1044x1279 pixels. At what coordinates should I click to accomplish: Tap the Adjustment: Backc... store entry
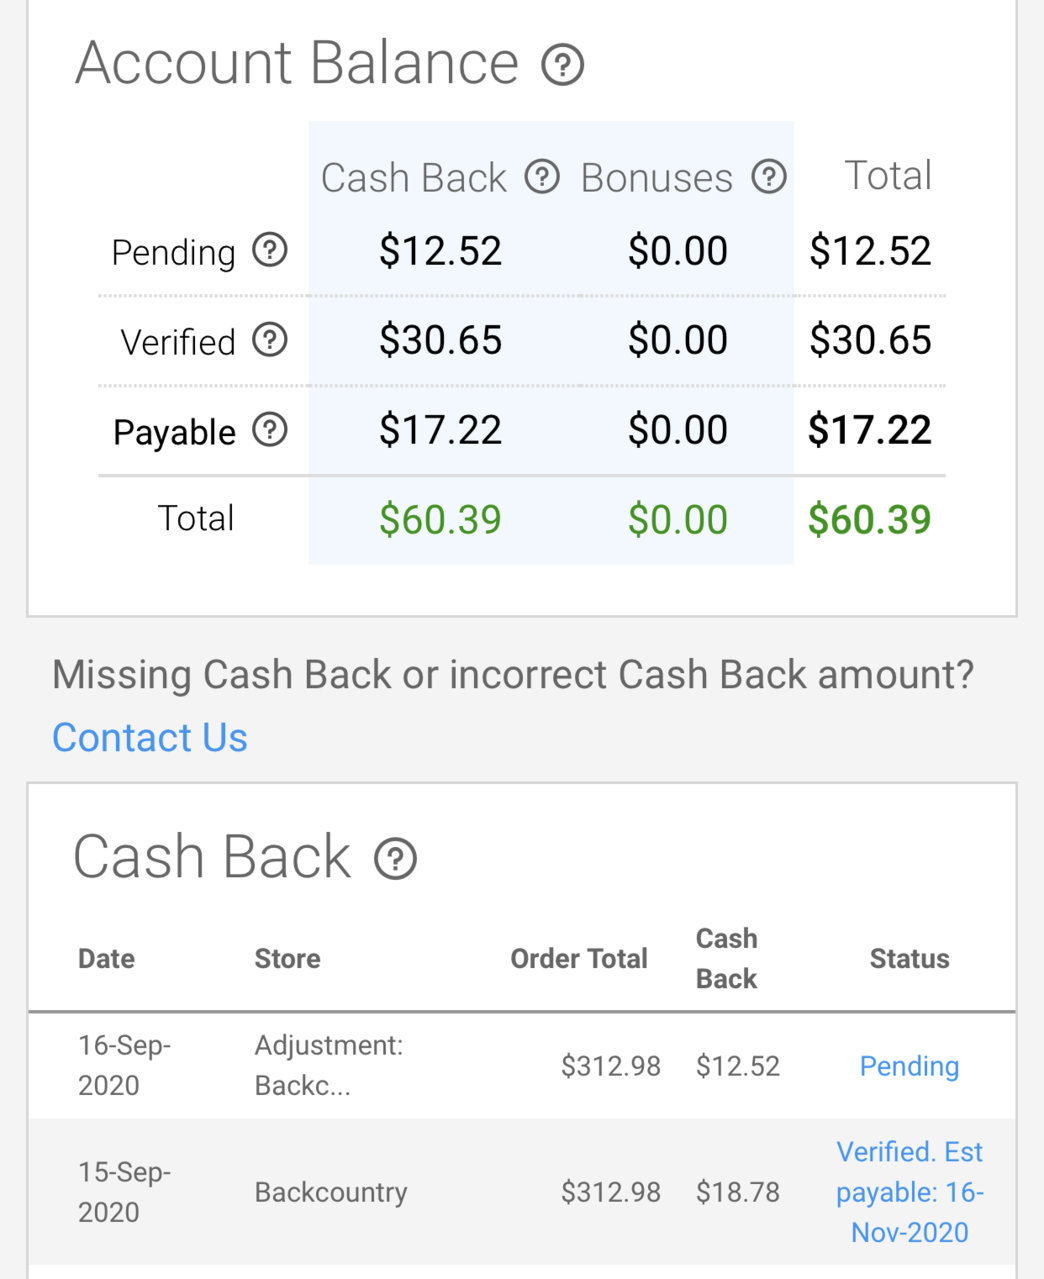[329, 1065]
